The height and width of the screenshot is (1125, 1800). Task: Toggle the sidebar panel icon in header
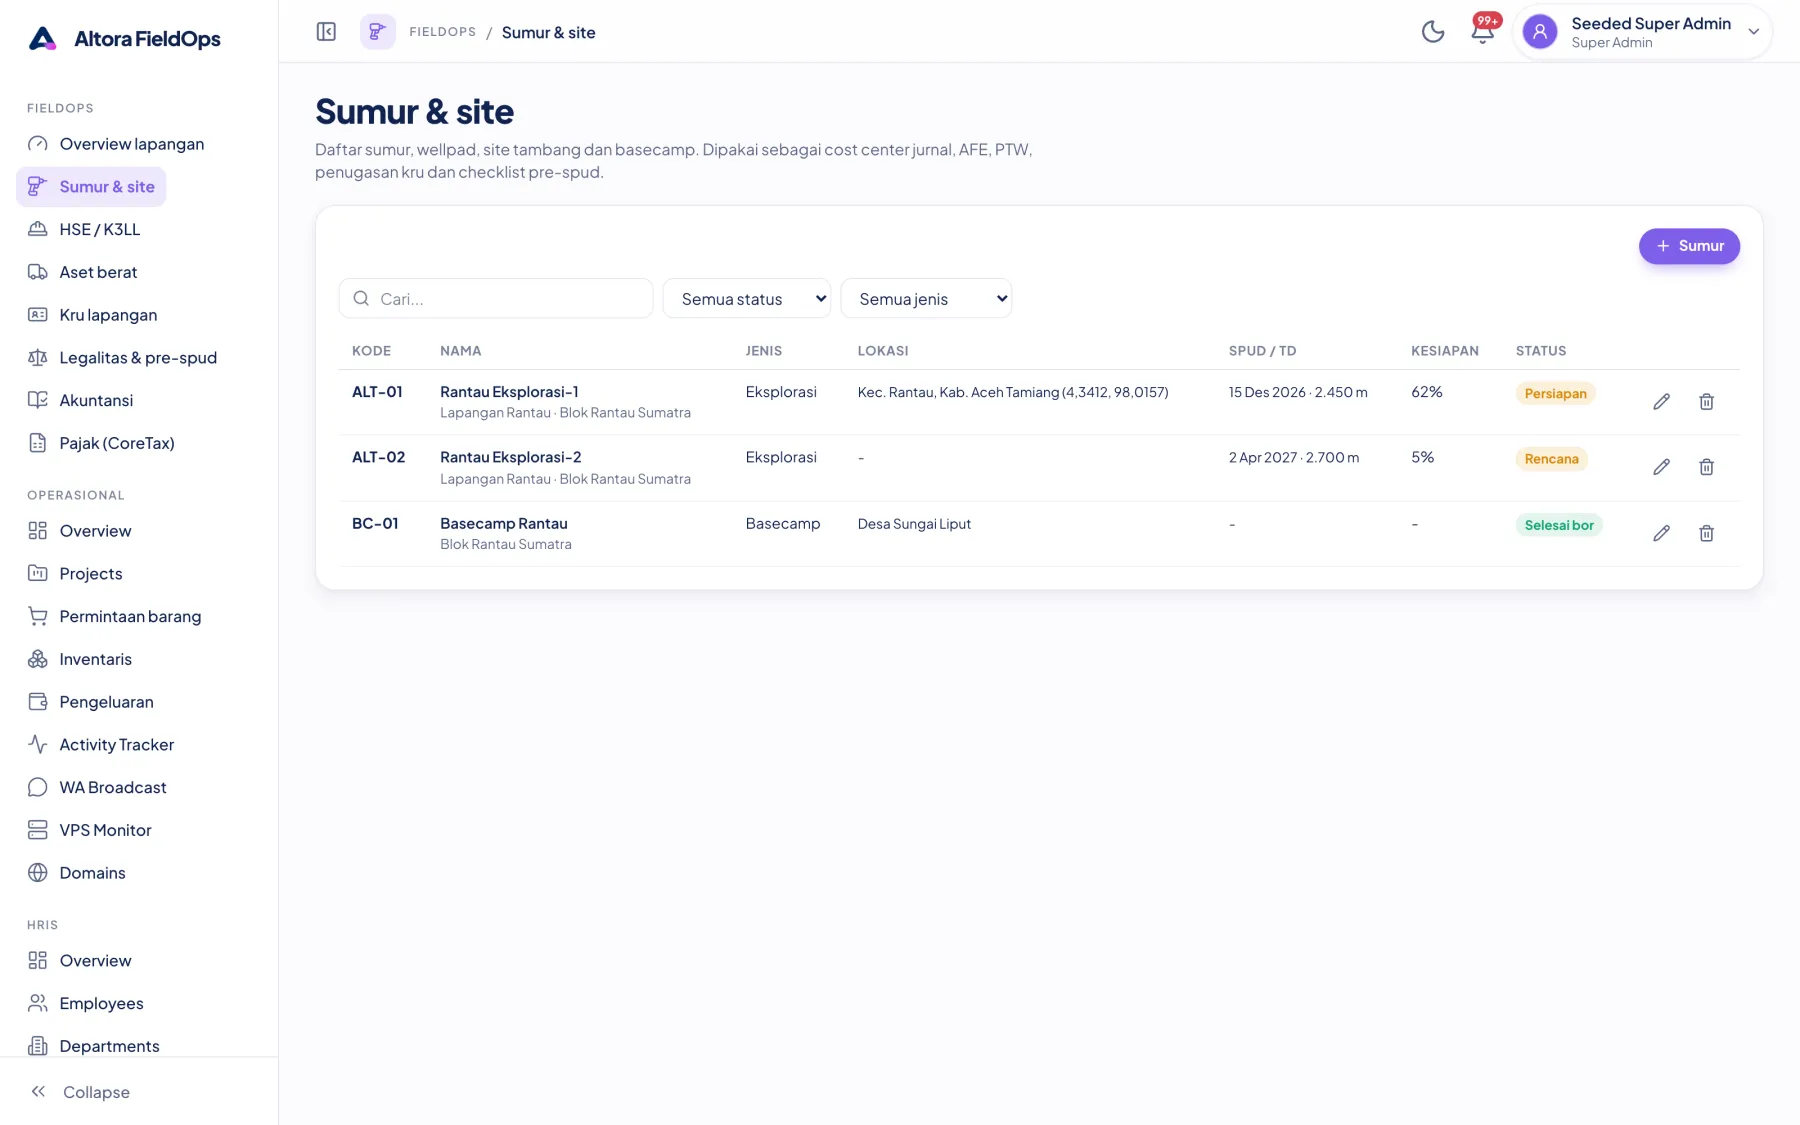(x=326, y=32)
